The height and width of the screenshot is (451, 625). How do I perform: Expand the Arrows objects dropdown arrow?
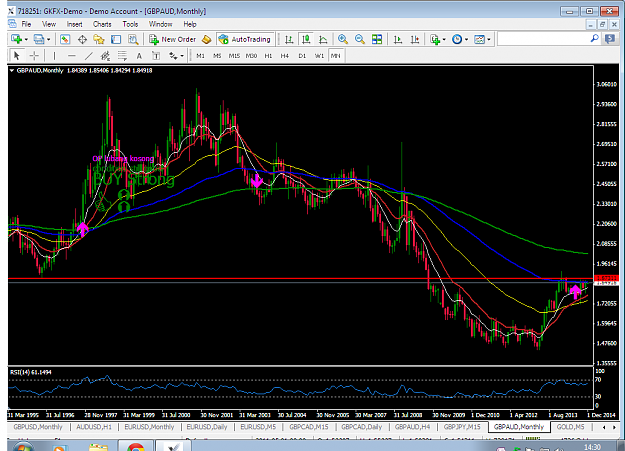point(182,56)
